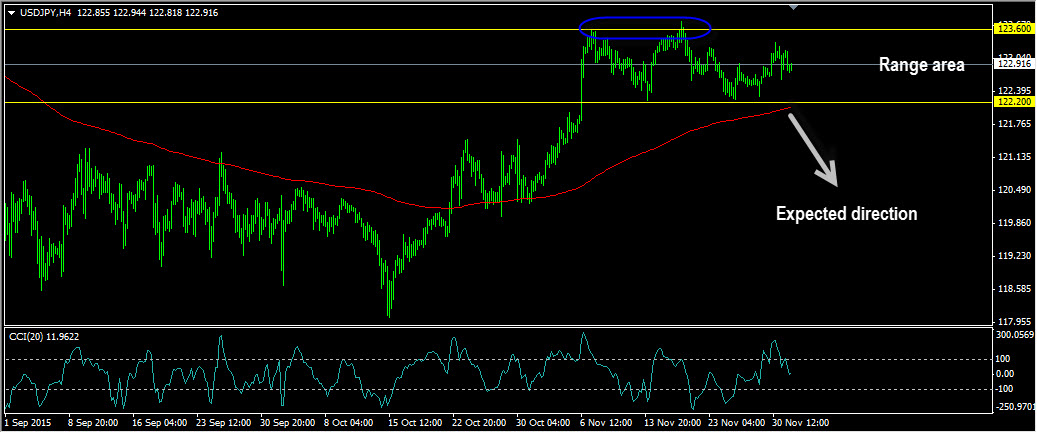Click the 6 Nov 12:00 date label
The width and height of the screenshot is (1037, 433).
606,422
